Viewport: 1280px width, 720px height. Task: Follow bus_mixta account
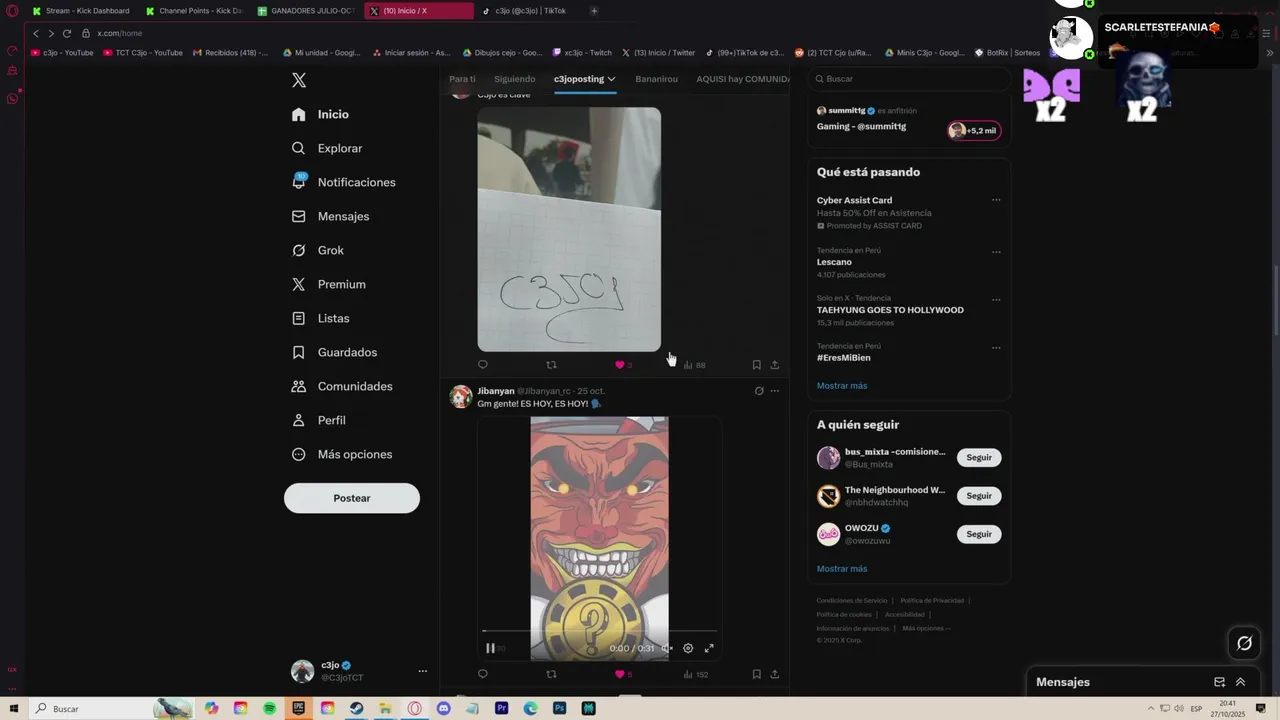click(979, 458)
